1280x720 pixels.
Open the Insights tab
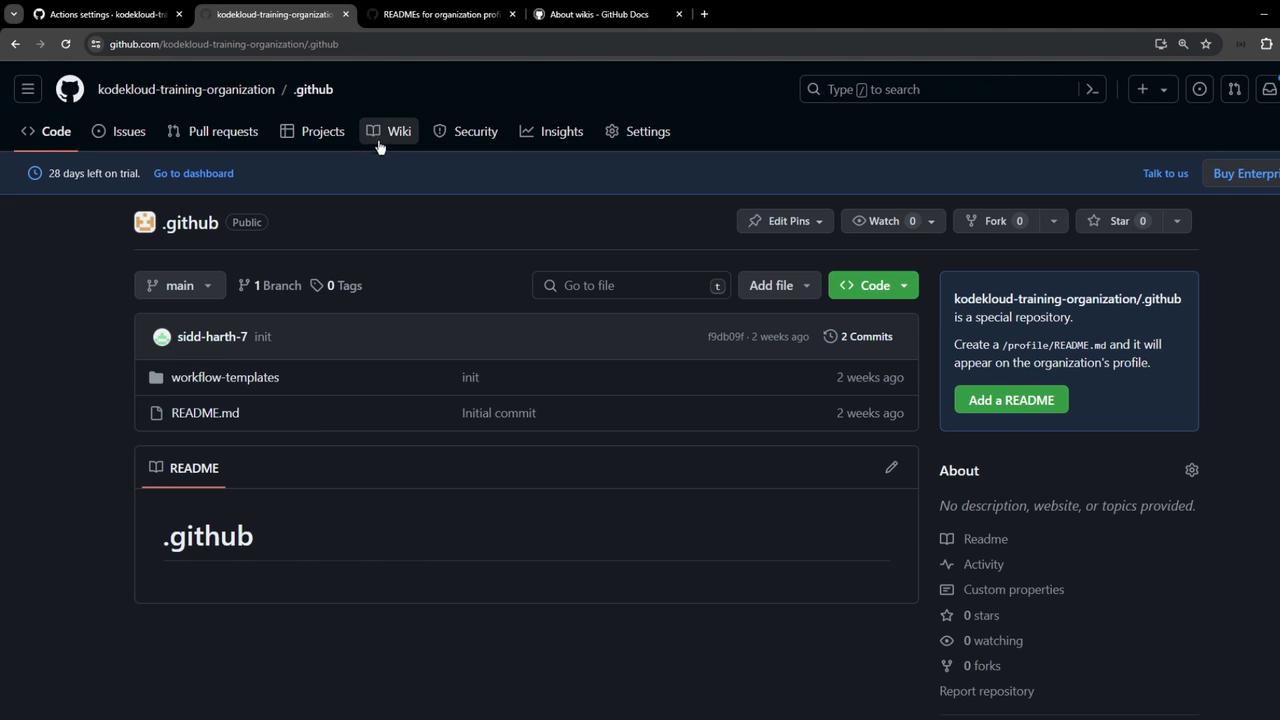[x=552, y=131]
